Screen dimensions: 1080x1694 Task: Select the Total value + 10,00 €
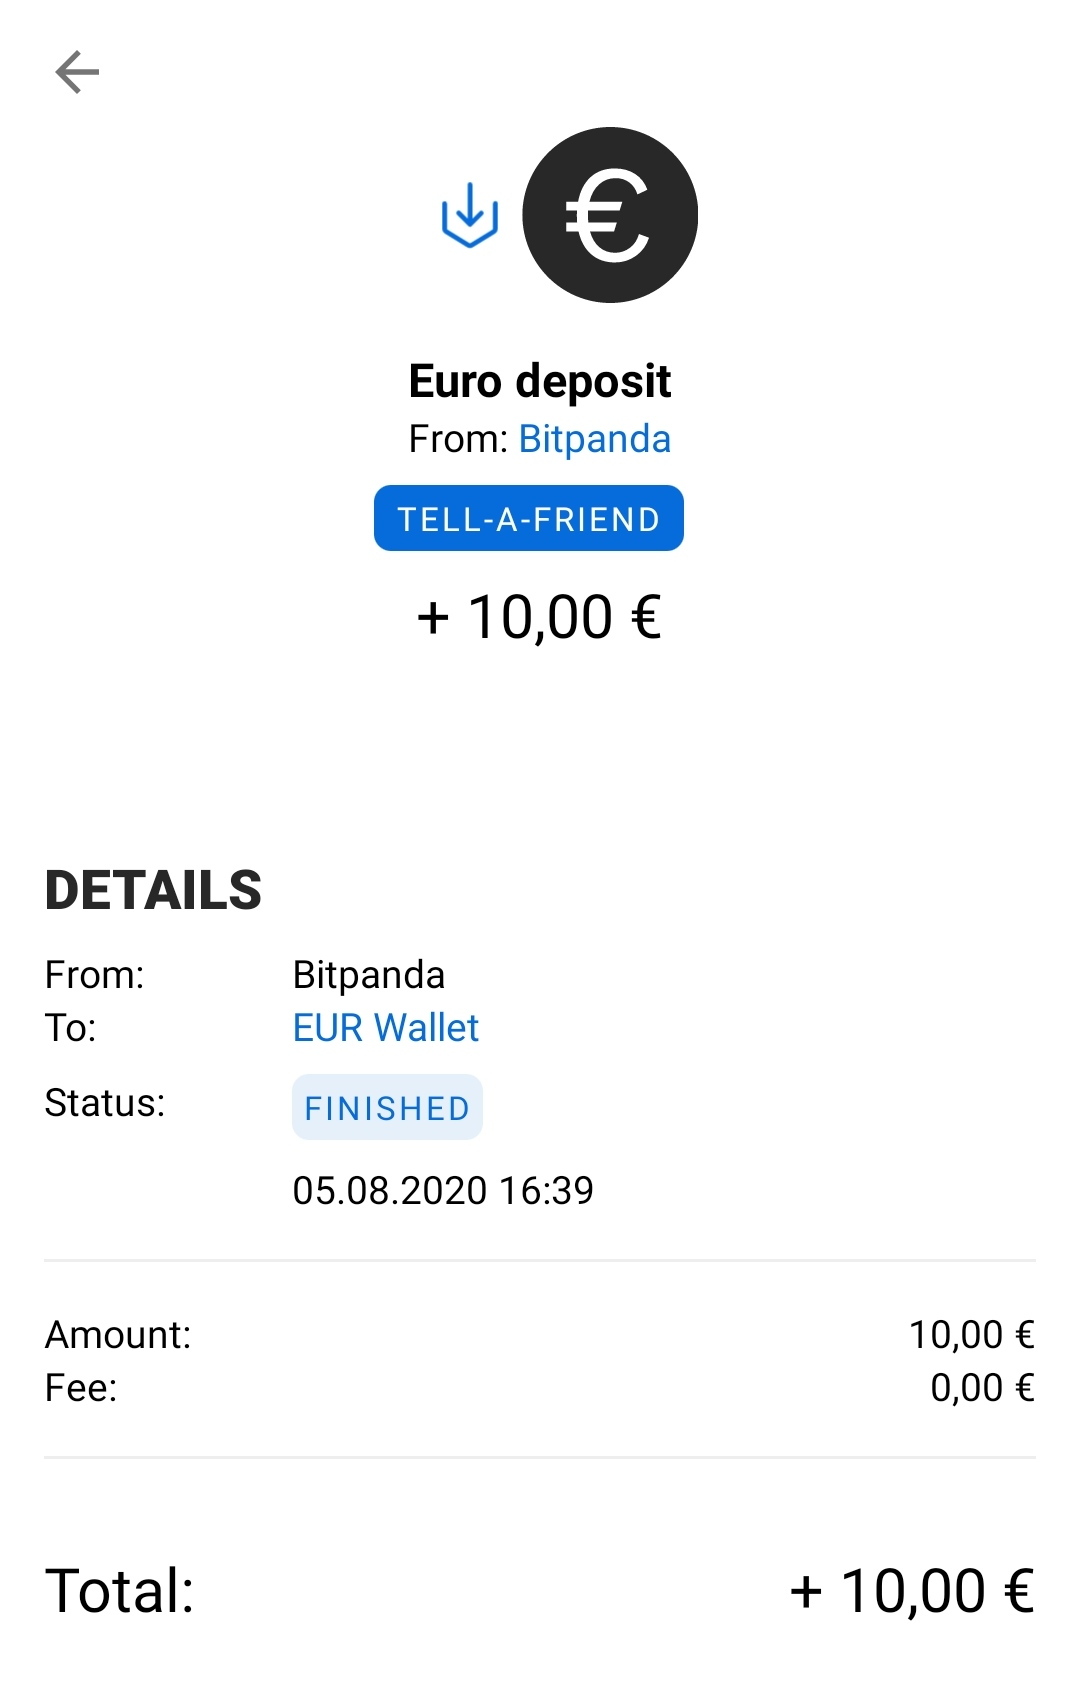coord(912,1590)
